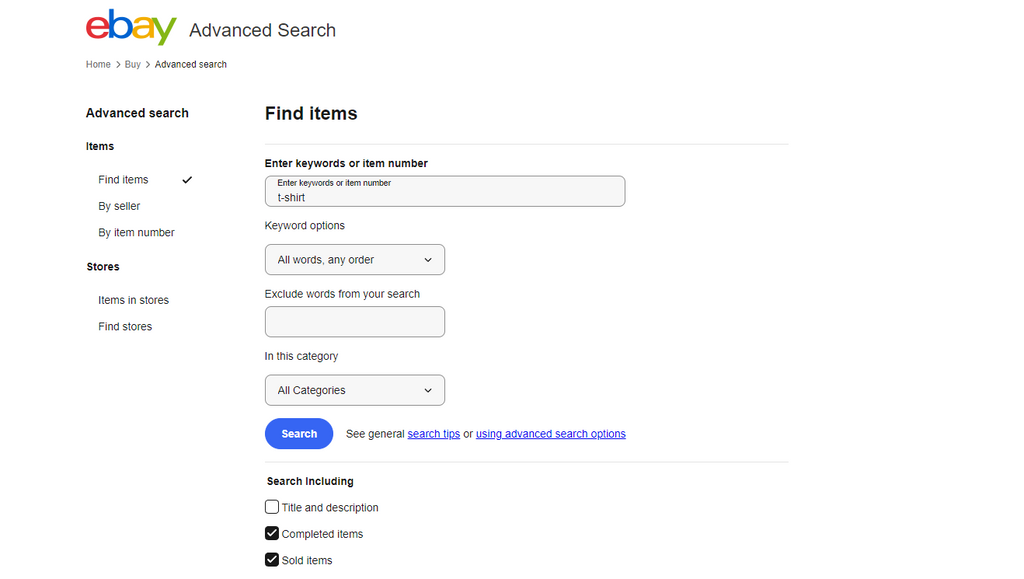Click the blue Search button
Viewport: 1024px width, 579px height.
299,433
